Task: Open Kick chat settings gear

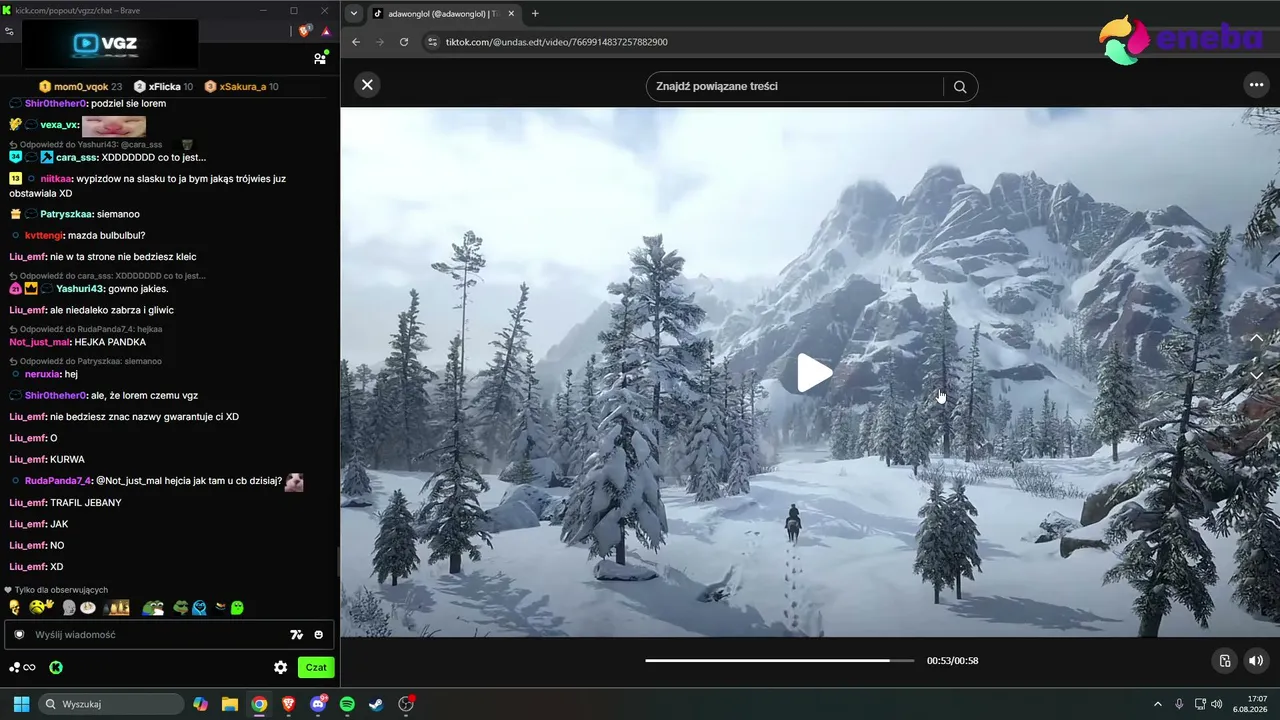Action: click(x=281, y=667)
